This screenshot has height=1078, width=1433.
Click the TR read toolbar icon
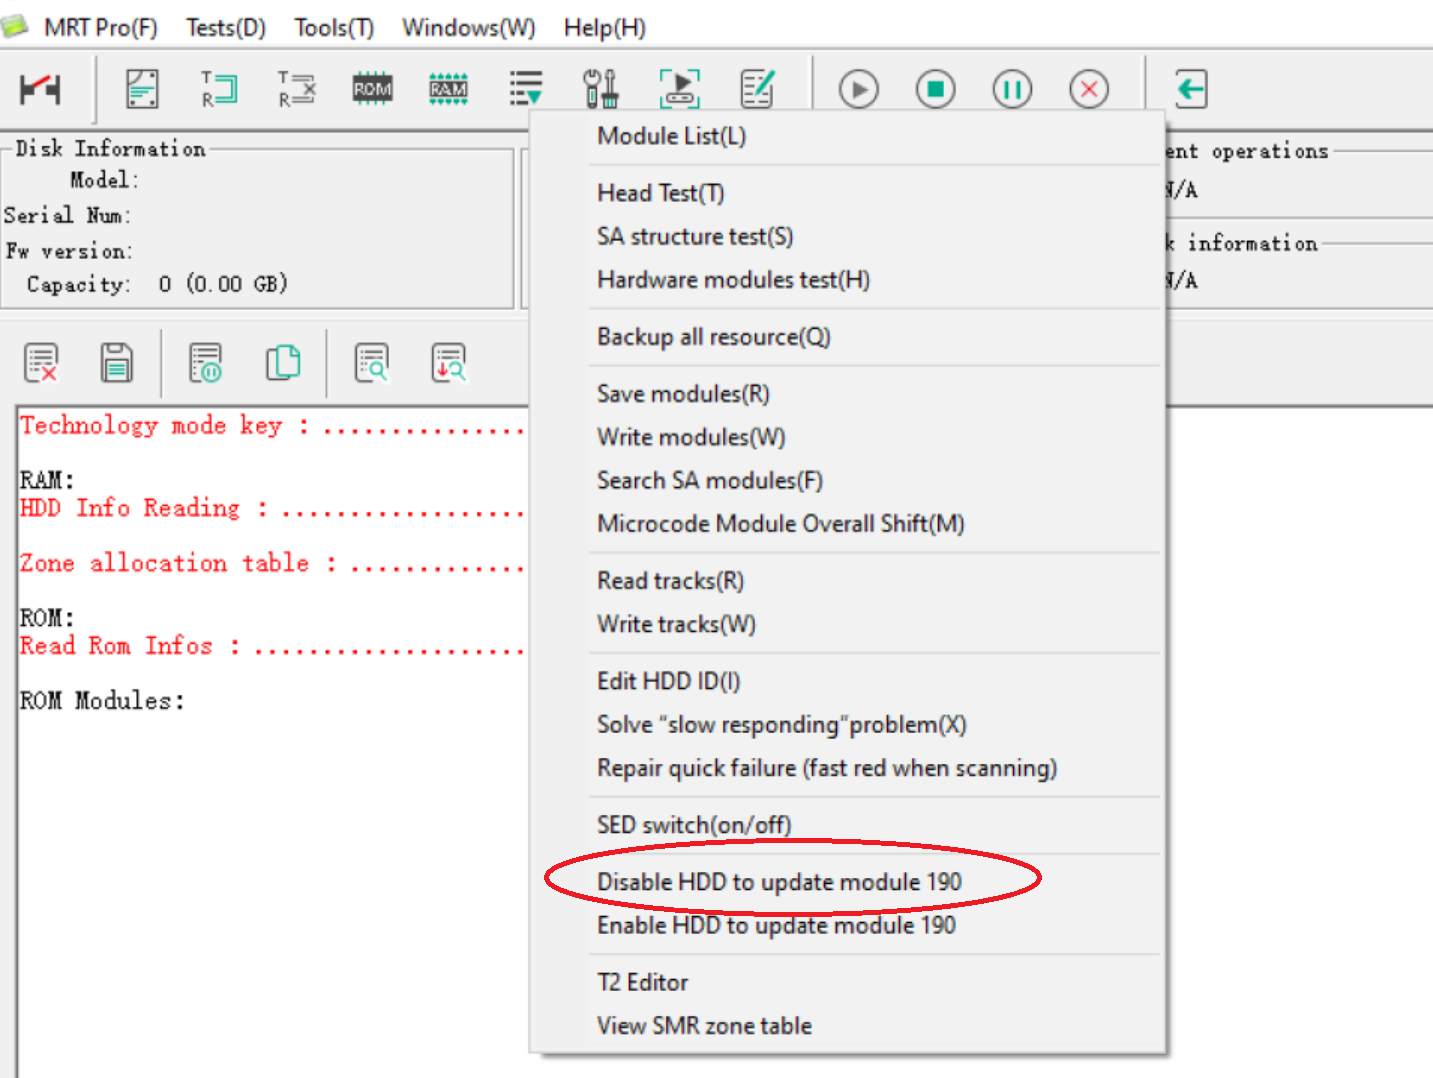218,89
